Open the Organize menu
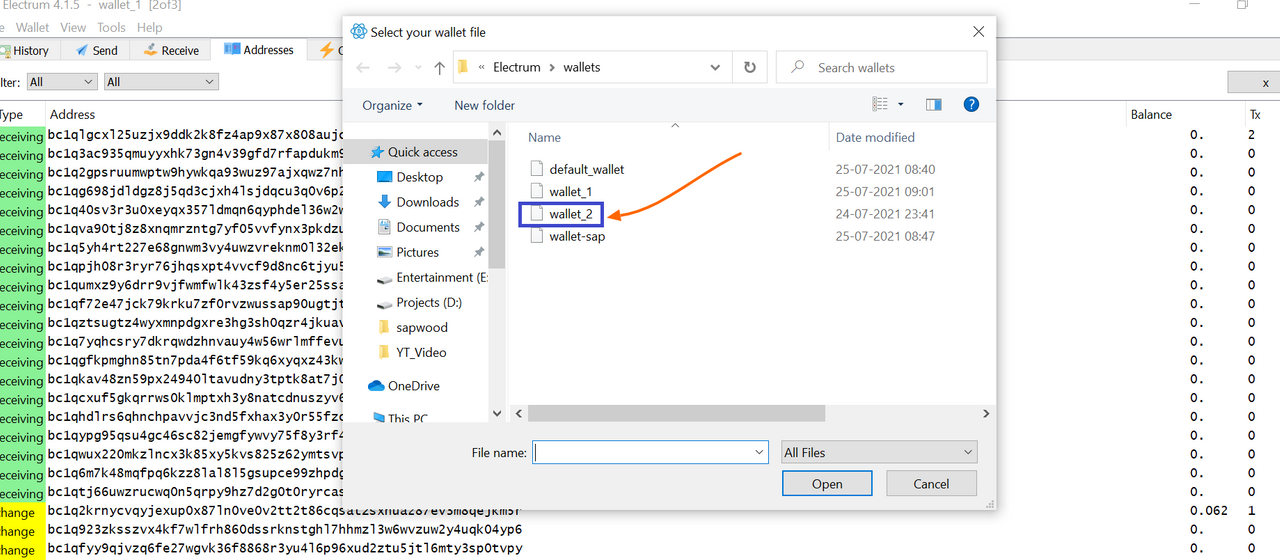The height and width of the screenshot is (560, 1280). [x=392, y=105]
